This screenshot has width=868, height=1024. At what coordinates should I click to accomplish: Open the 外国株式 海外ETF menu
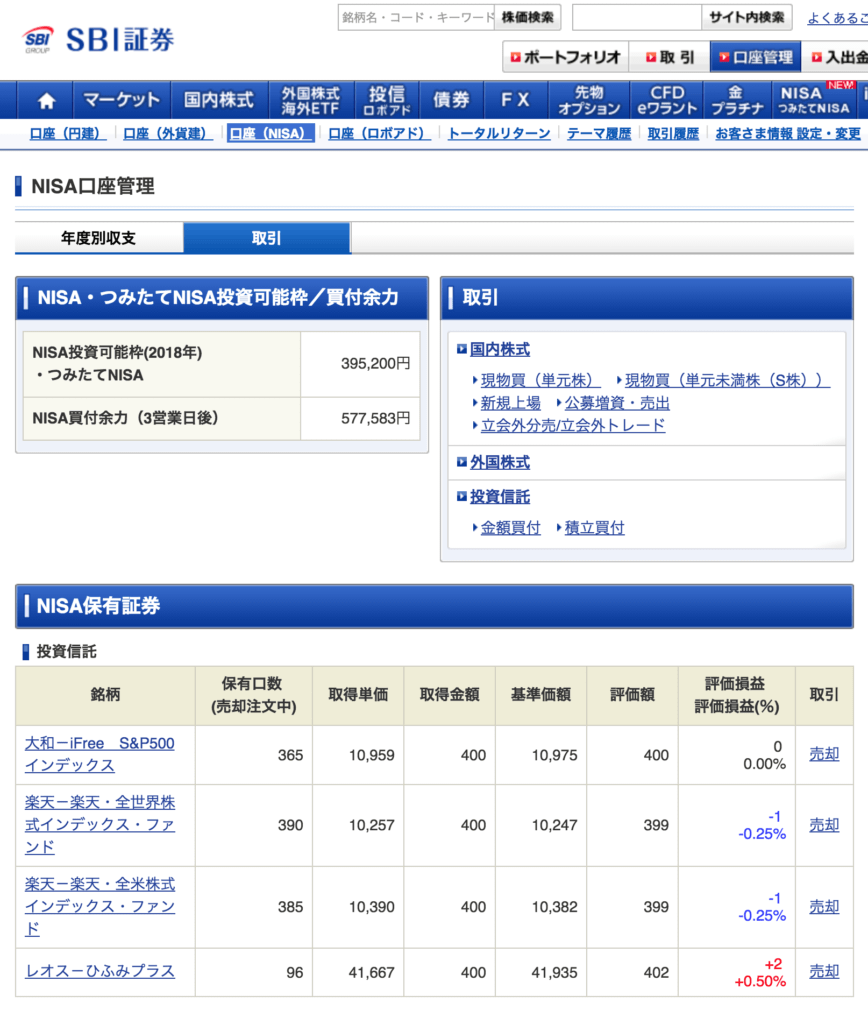311,101
